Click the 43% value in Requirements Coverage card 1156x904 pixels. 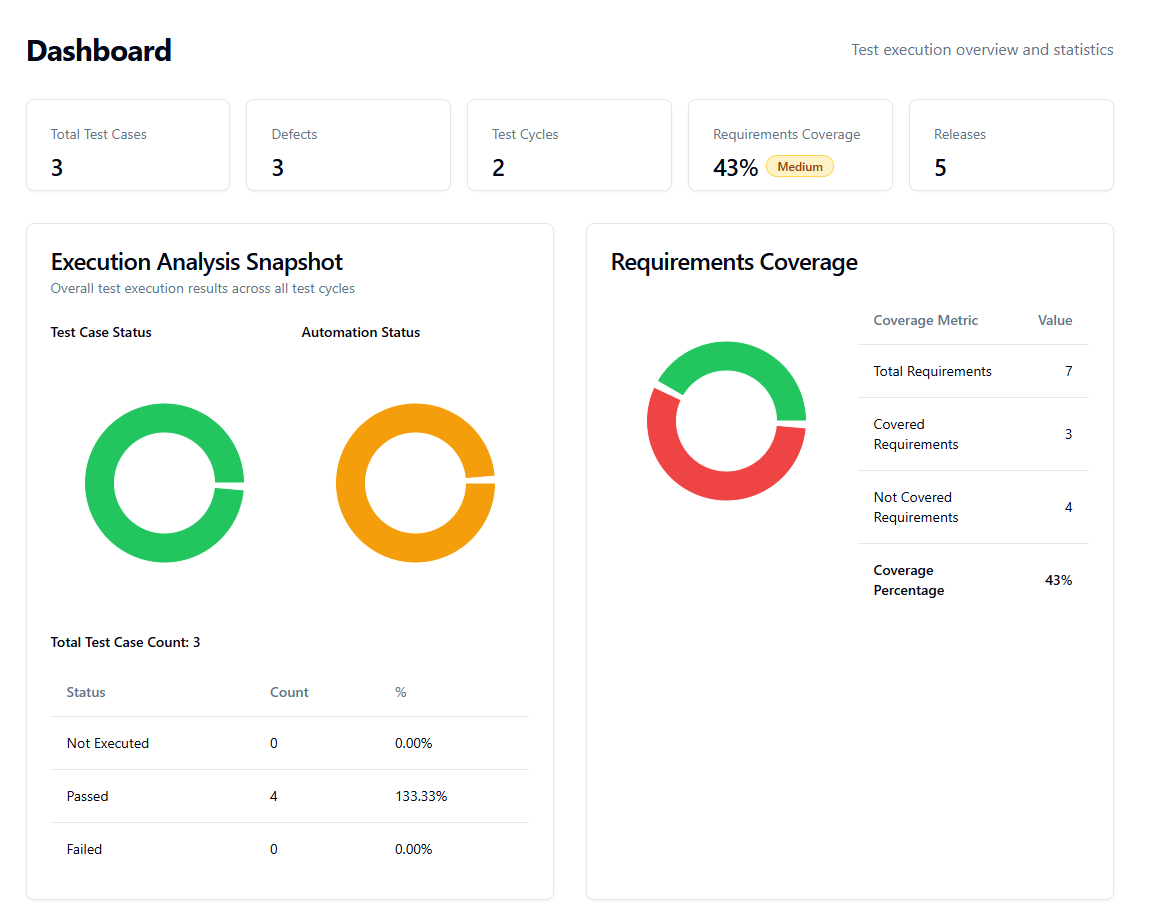coord(735,168)
